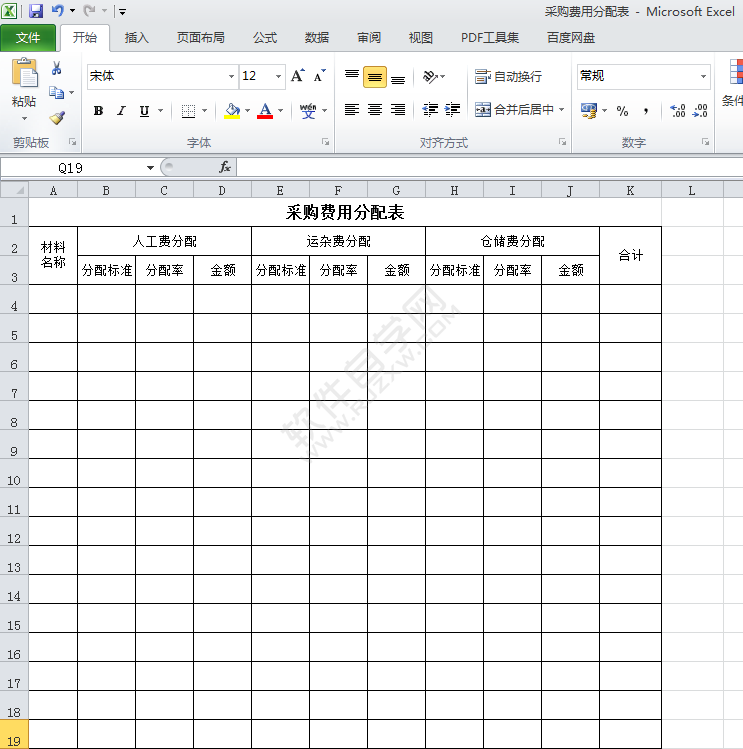Click the 合计 header cell
Image resolution: width=743 pixels, height=749 pixels.
point(631,256)
